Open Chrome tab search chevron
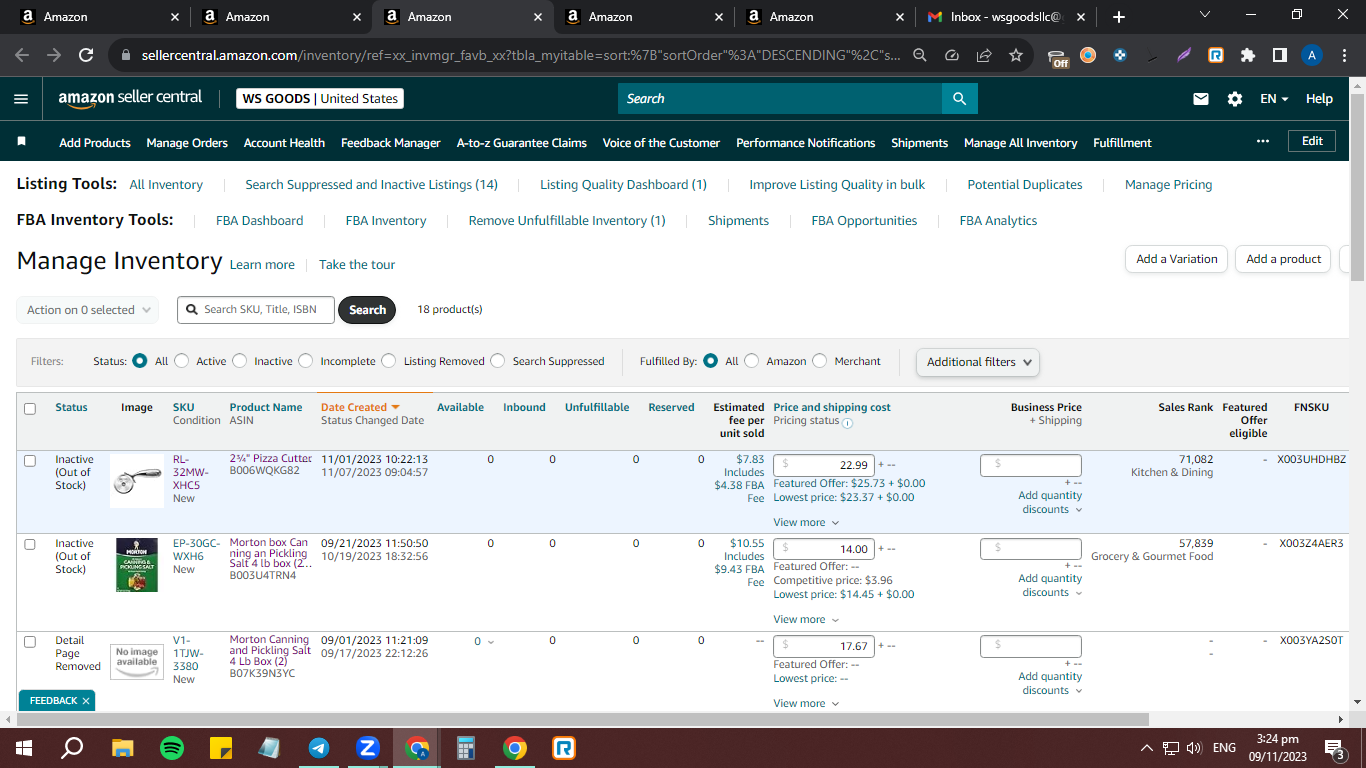Screen dimensions: 1366x768 1204,16
